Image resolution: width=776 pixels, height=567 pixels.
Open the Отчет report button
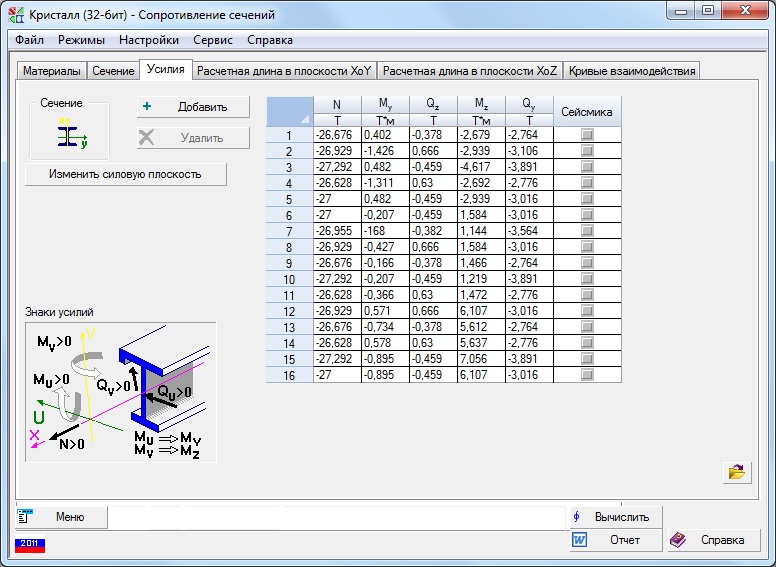pyautogui.click(x=615, y=540)
